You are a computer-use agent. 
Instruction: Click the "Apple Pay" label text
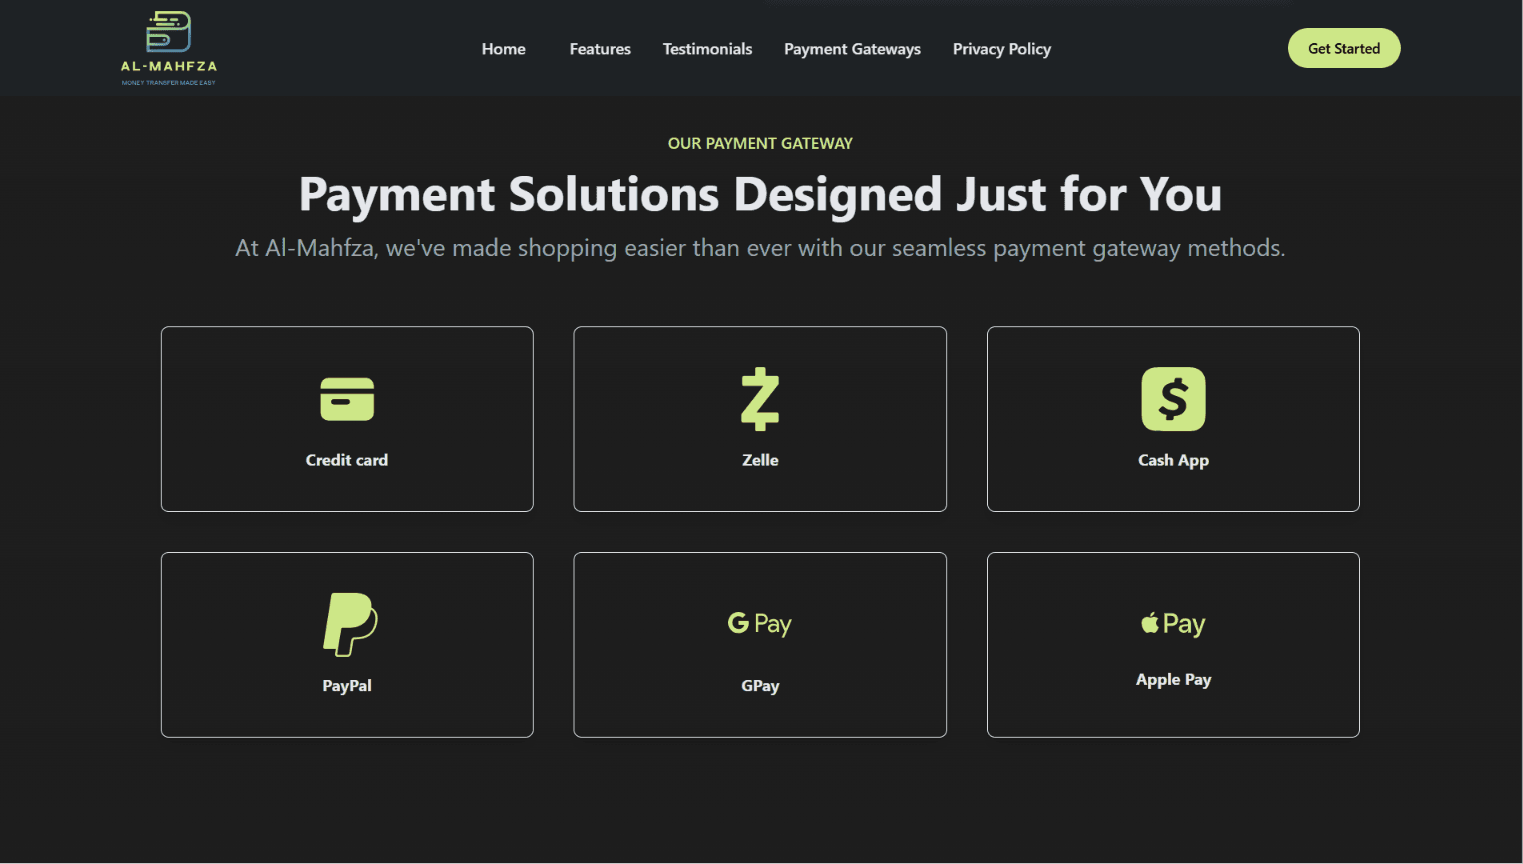[x=1173, y=680]
